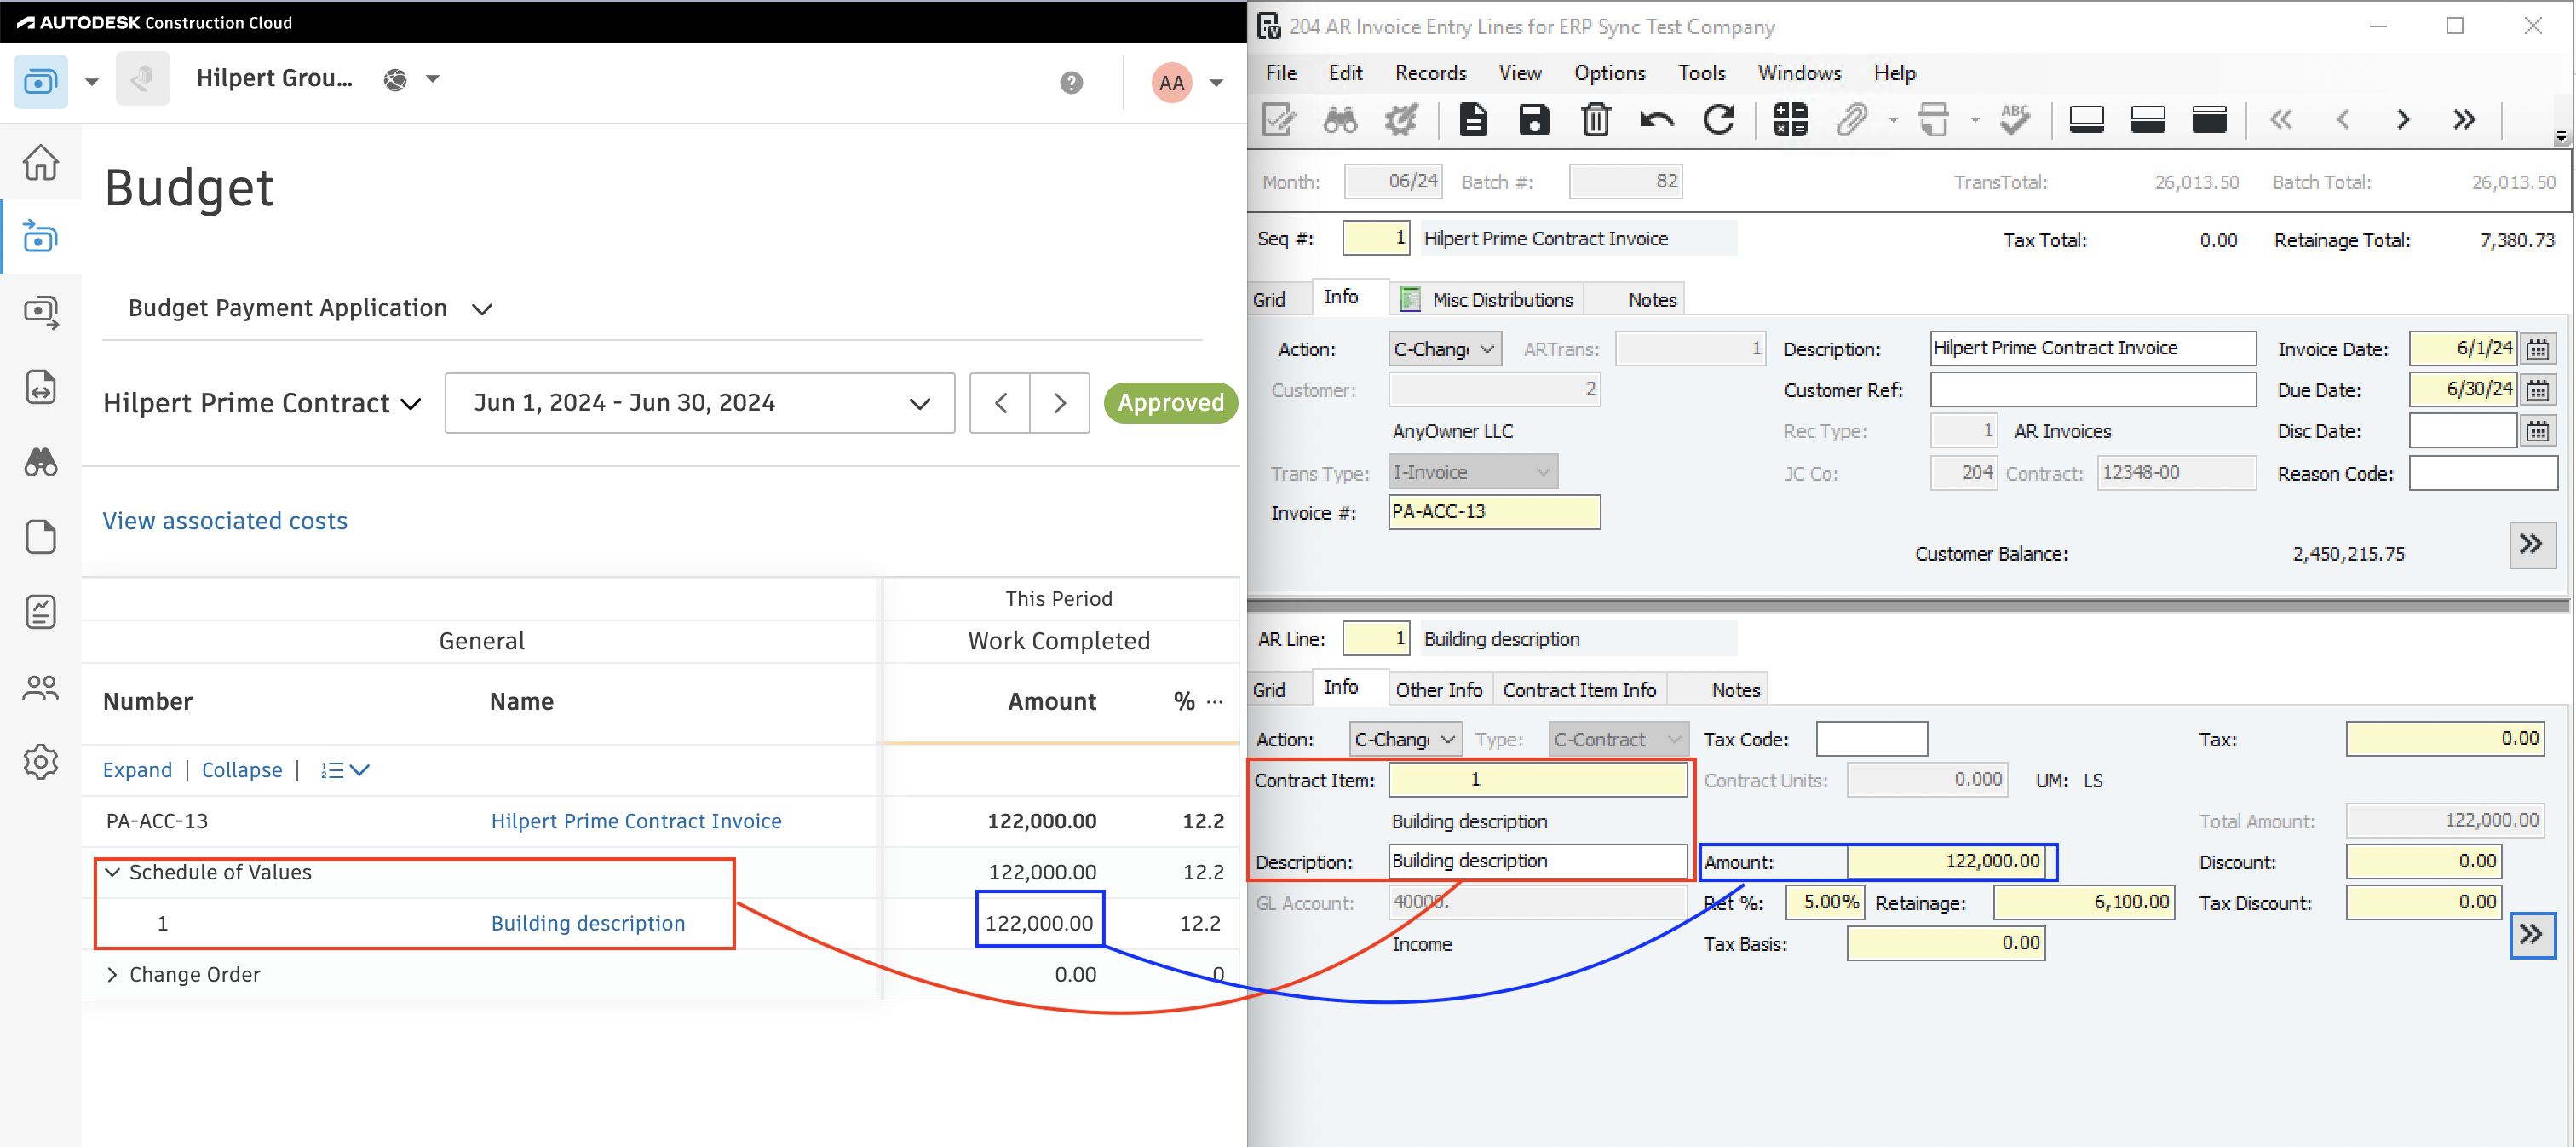Go to next payment period arrow button
The image size is (2576, 1147).
(1060, 403)
